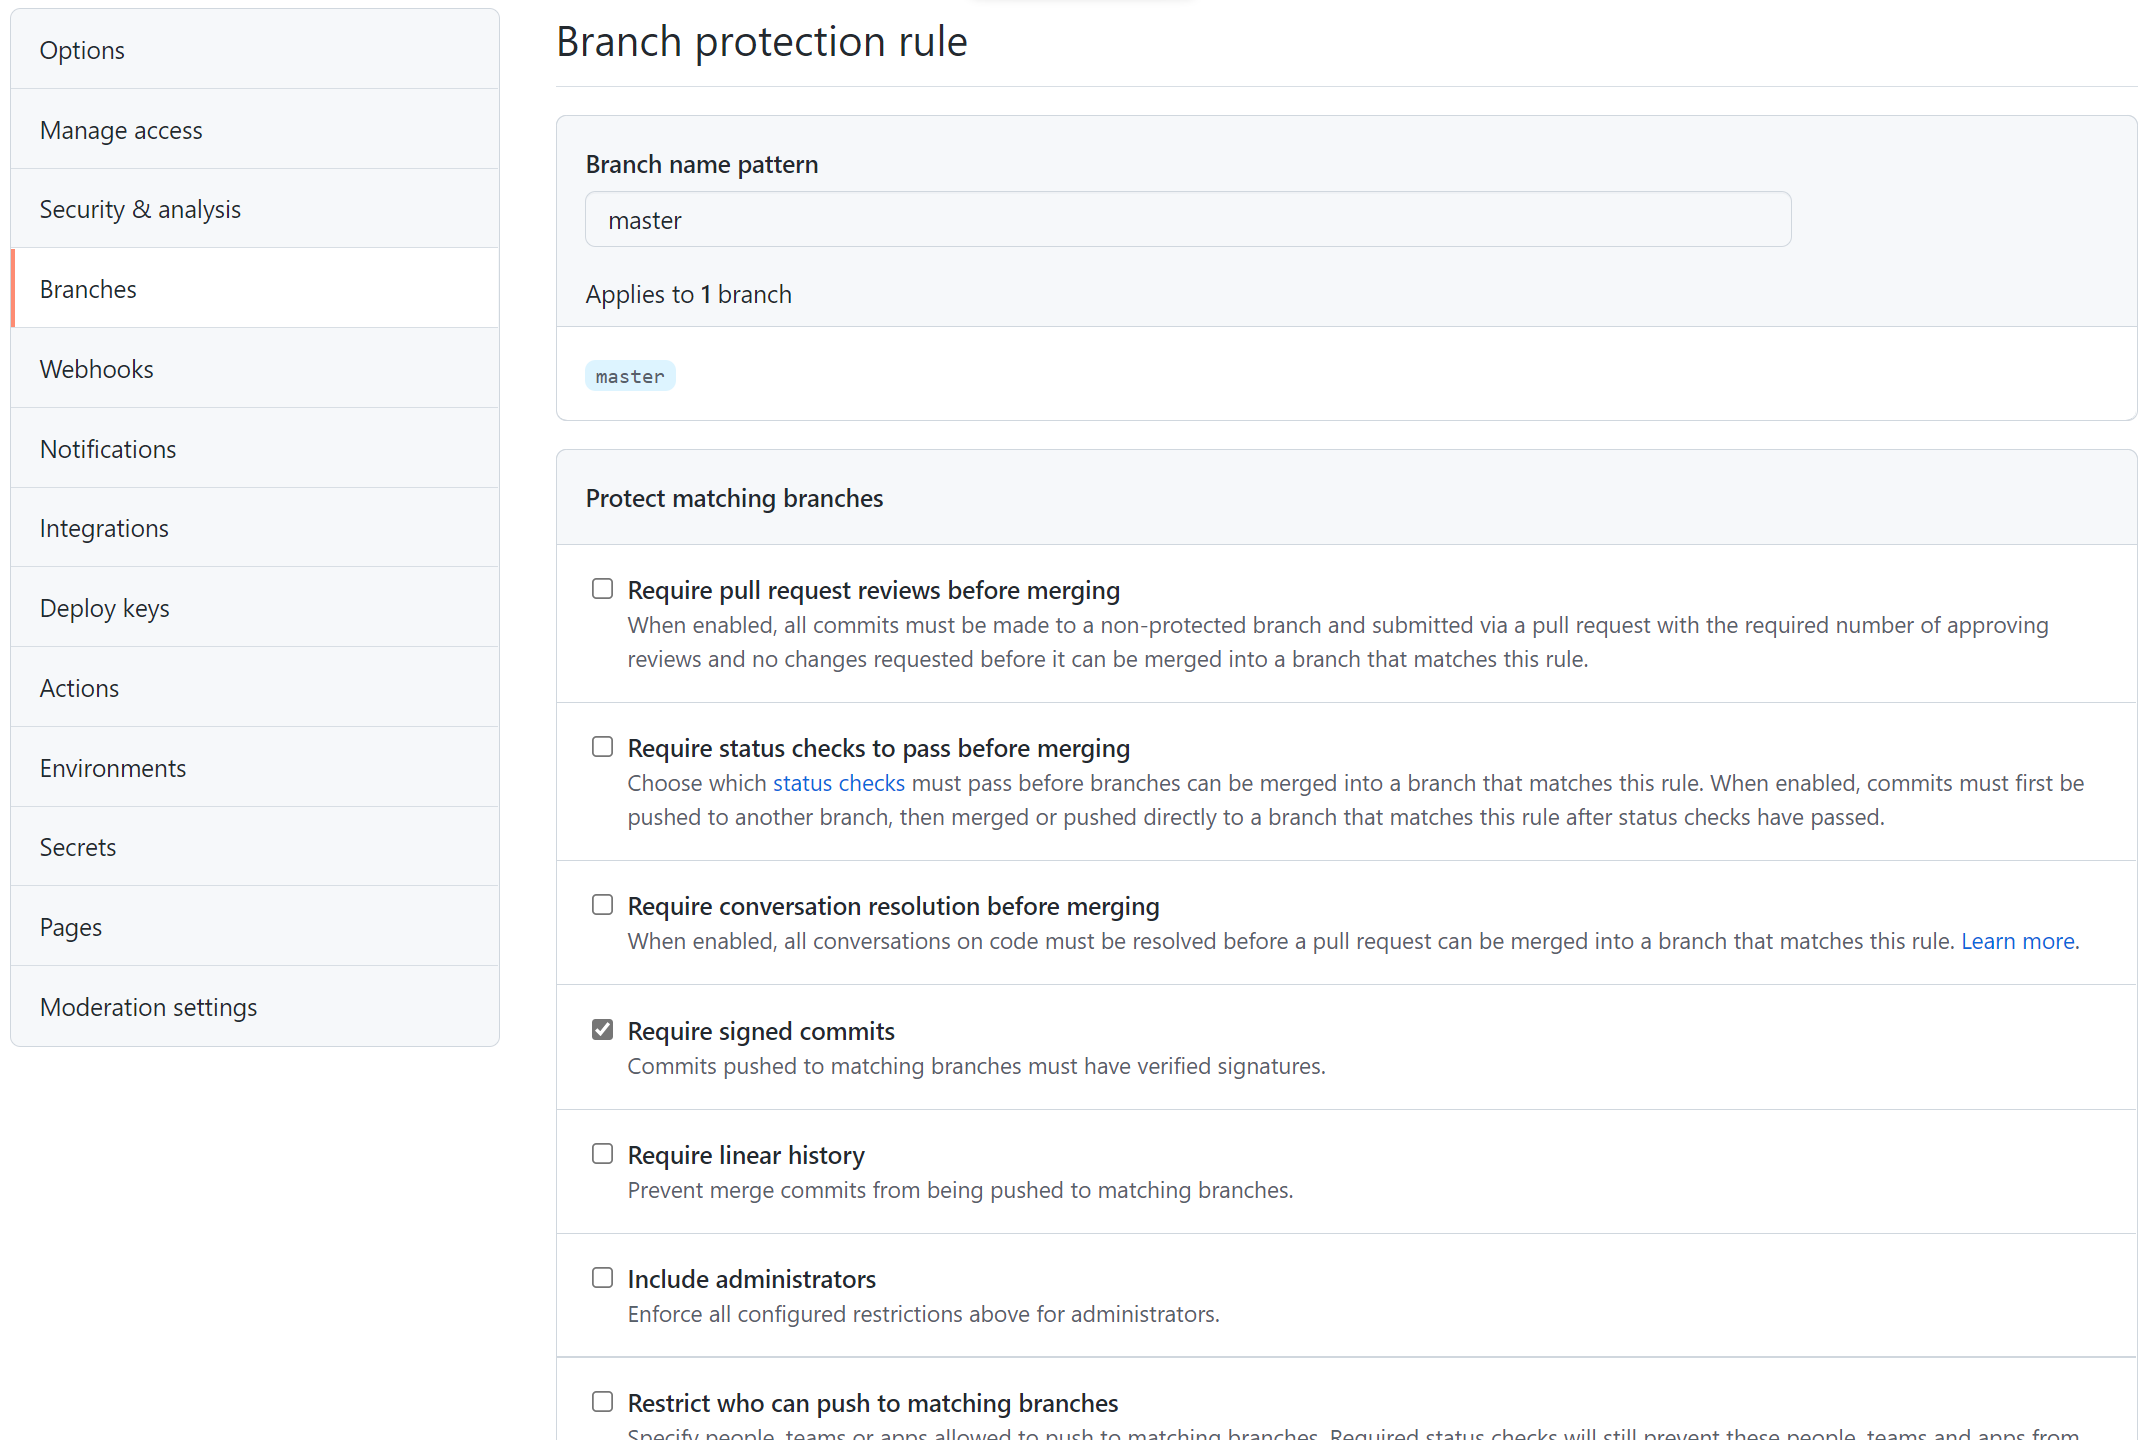Click the Environments sidebar icon
This screenshot has width=2156, height=1440.
(112, 767)
